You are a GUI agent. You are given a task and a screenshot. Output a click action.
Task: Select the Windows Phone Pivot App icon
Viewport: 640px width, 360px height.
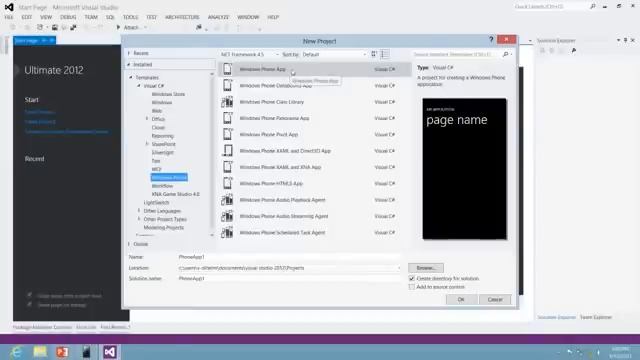pos(227,134)
